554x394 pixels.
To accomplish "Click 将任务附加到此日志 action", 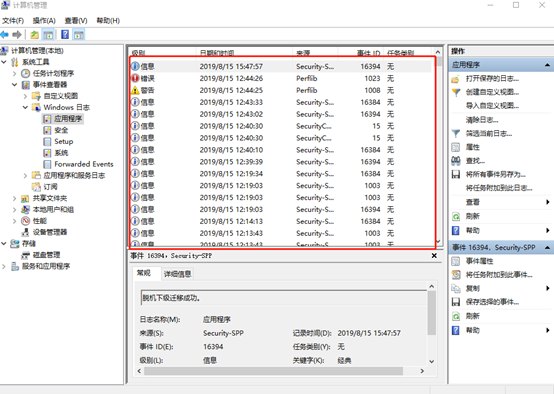I will click(499, 188).
